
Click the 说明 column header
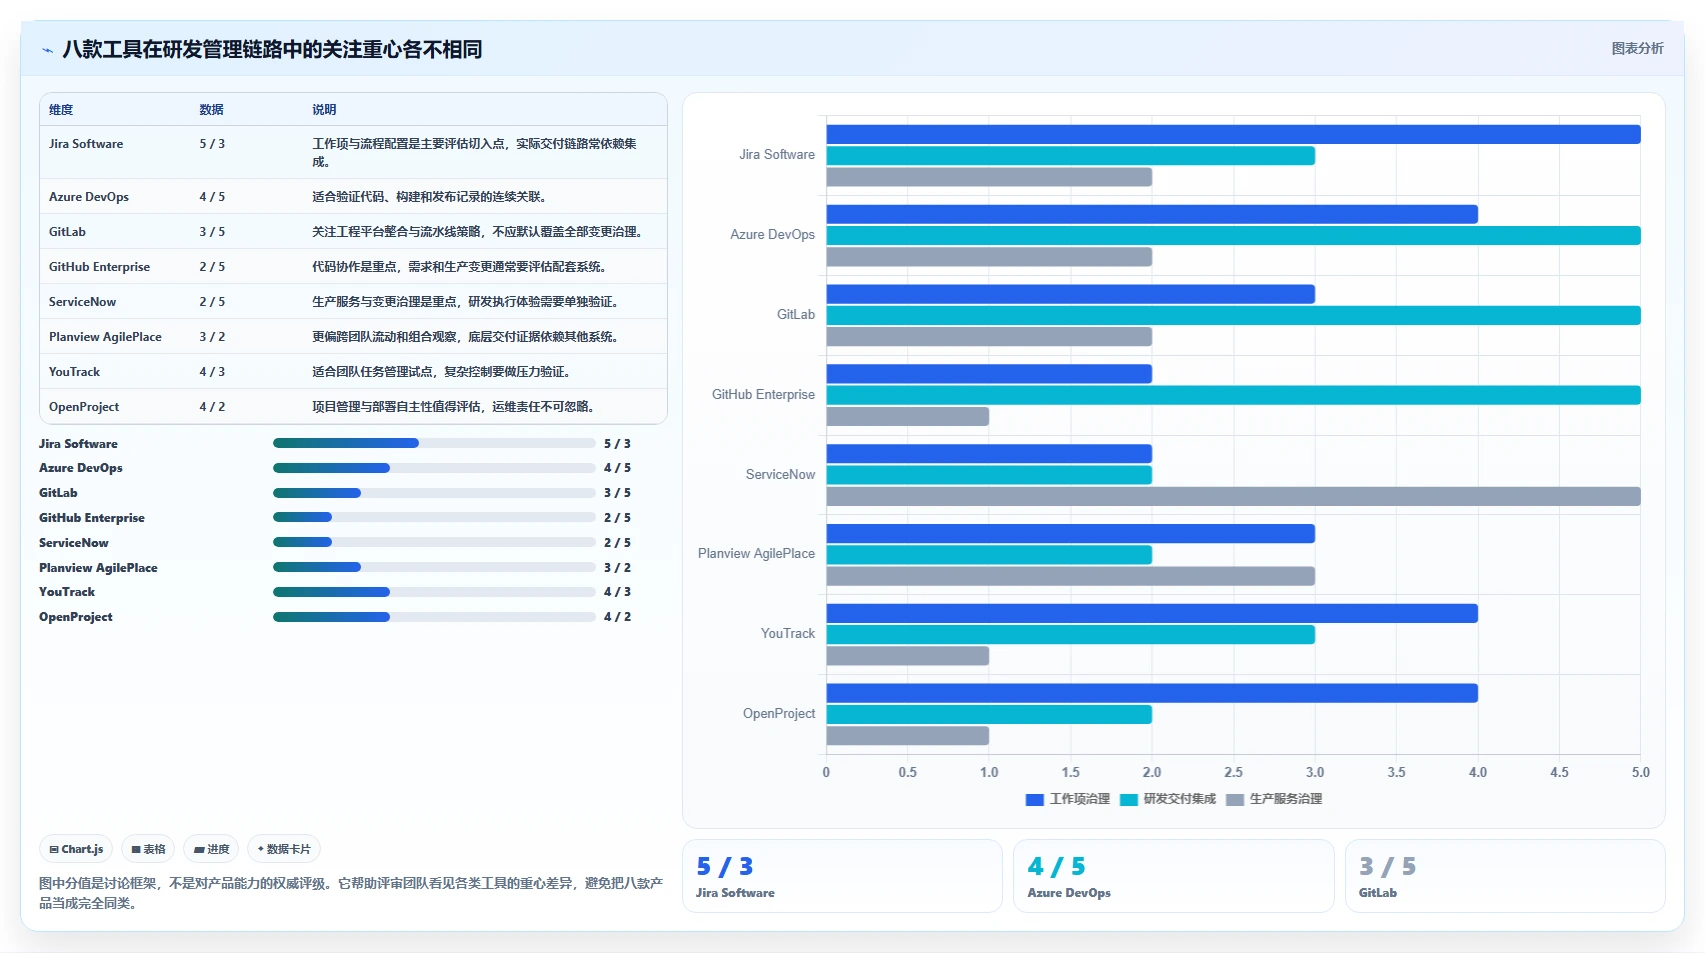[x=324, y=110]
